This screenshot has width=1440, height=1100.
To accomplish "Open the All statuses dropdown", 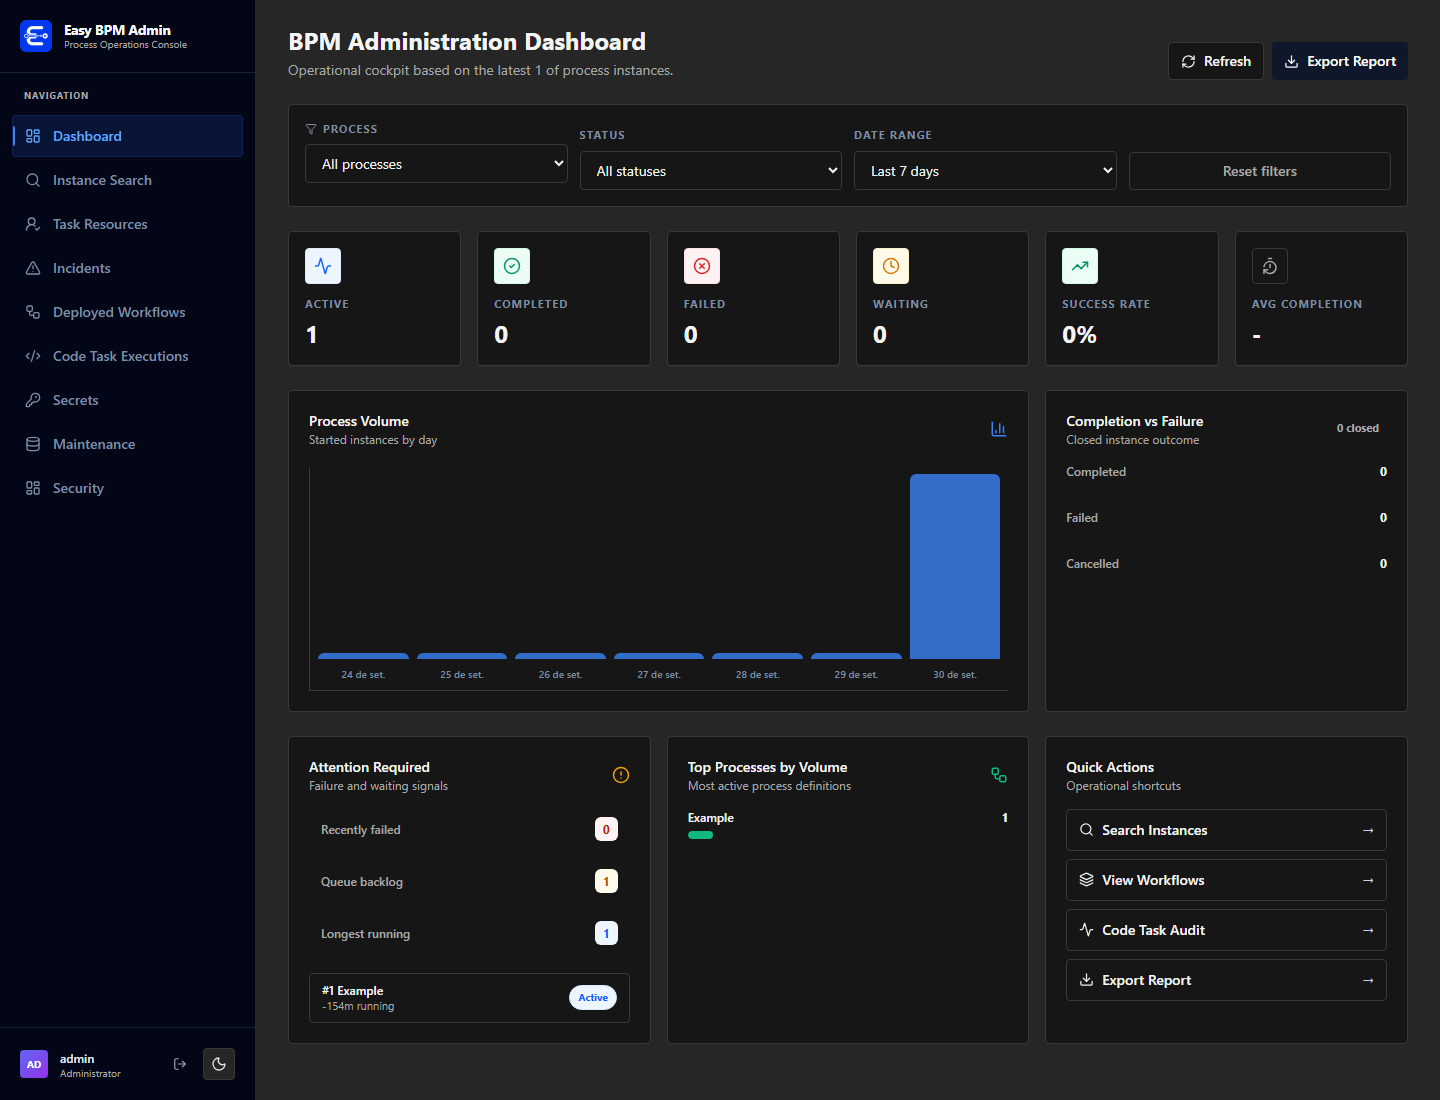I will pyautogui.click(x=711, y=171).
